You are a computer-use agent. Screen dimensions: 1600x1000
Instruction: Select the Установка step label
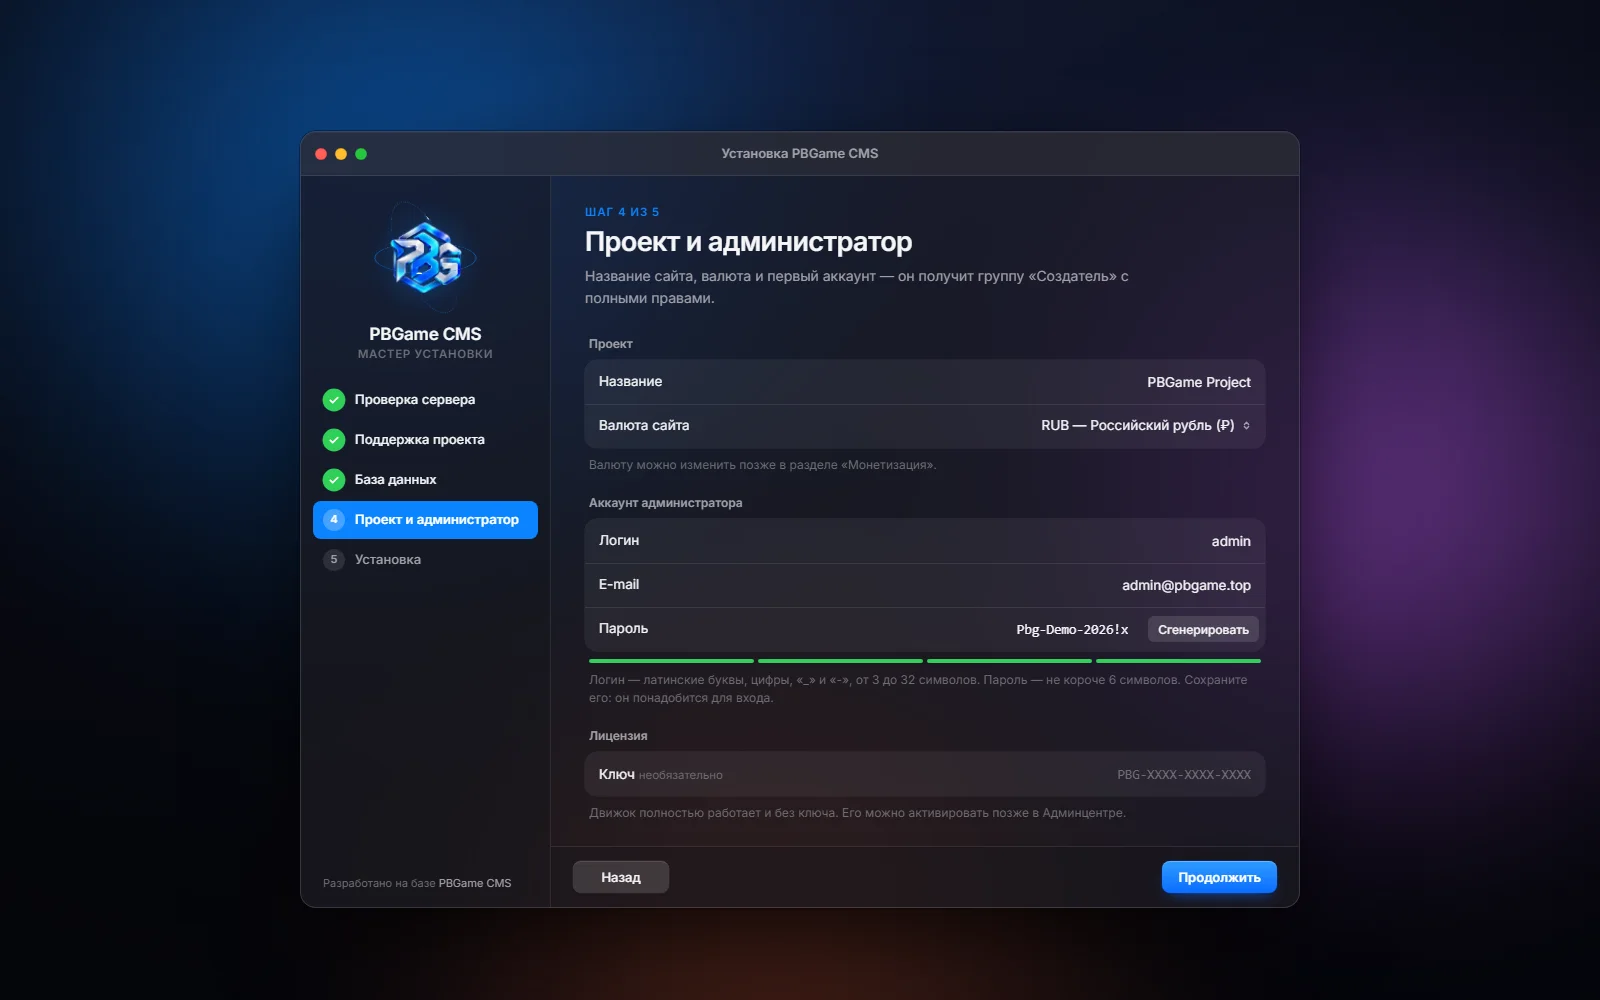(x=388, y=560)
